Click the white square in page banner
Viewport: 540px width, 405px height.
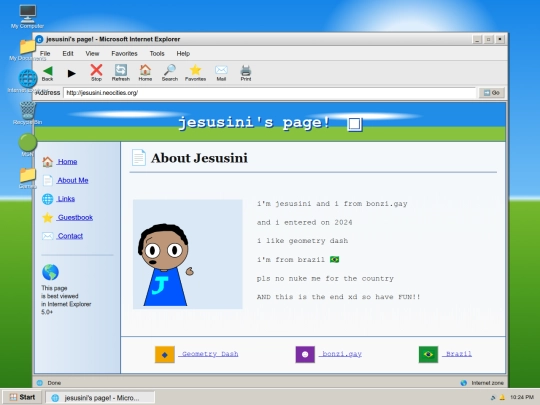pyautogui.click(x=355, y=124)
